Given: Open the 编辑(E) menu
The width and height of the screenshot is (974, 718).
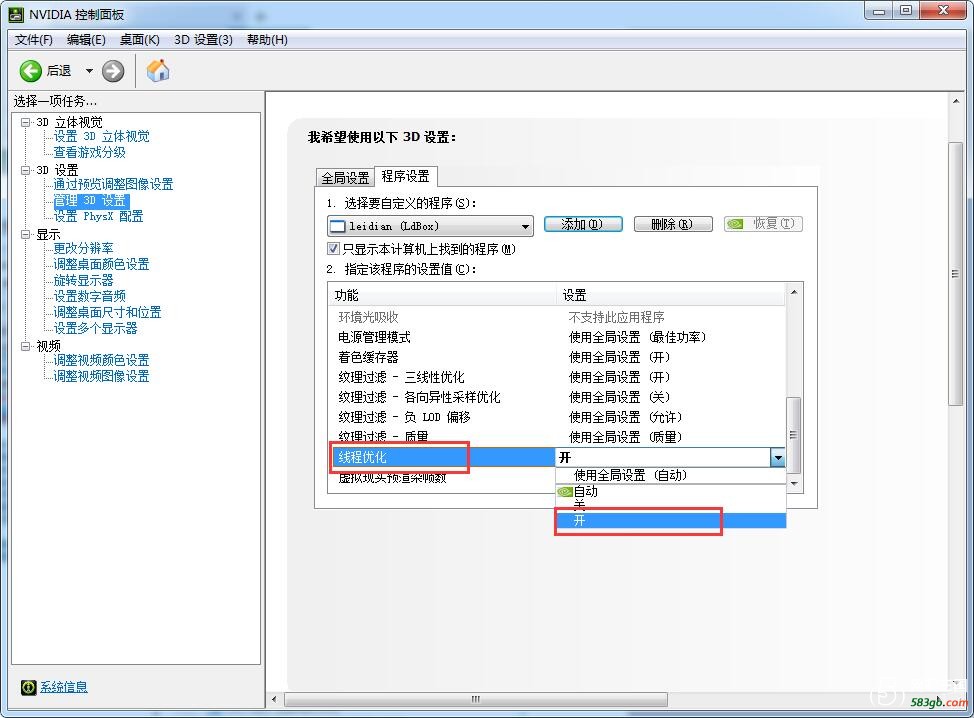Looking at the screenshot, I should [x=86, y=40].
